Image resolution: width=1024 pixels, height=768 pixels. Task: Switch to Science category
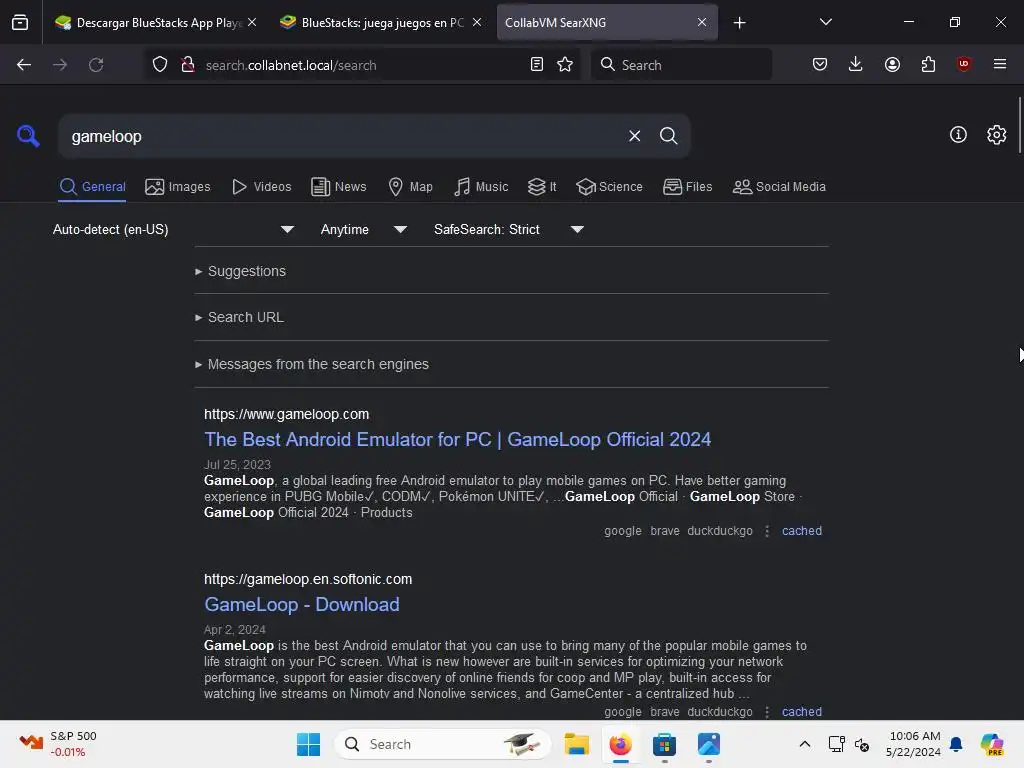tap(609, 187)
